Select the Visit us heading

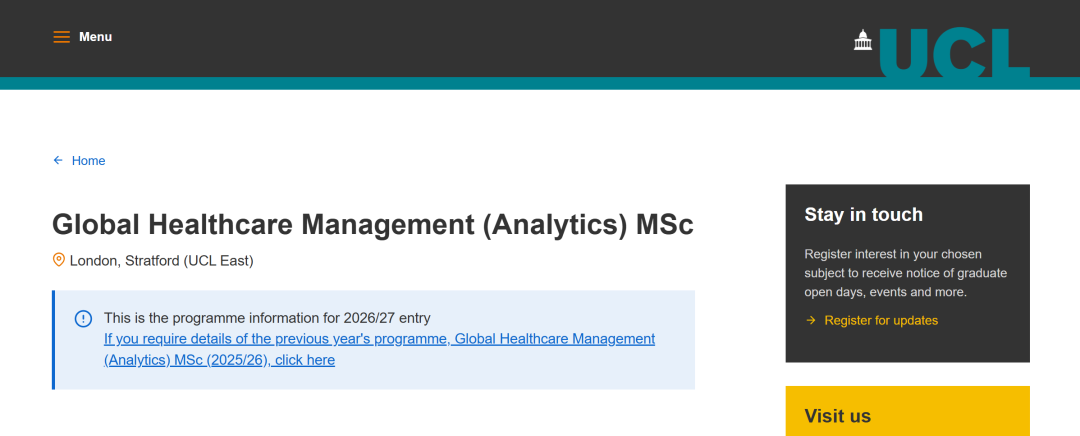[837, 416]
